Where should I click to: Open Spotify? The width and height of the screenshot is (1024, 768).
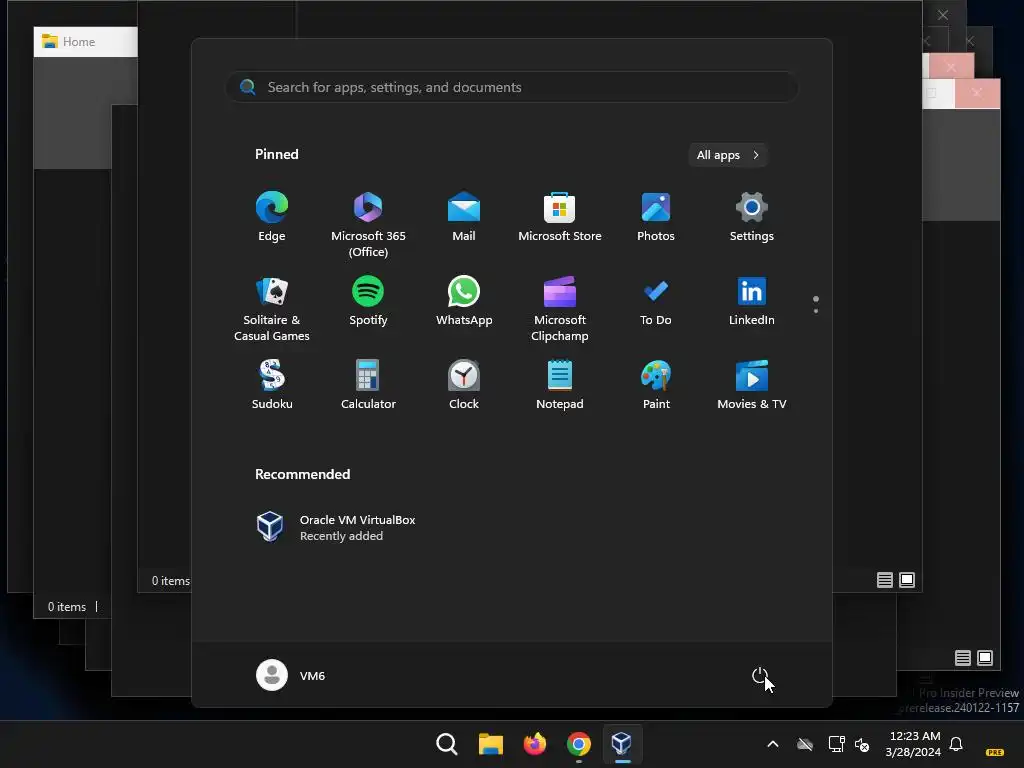coord(368,301)
